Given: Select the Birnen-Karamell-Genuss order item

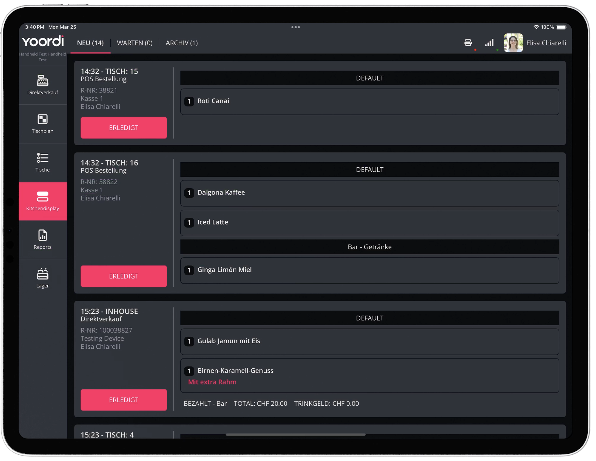Looking at the screenshot, I should [369, 375].
